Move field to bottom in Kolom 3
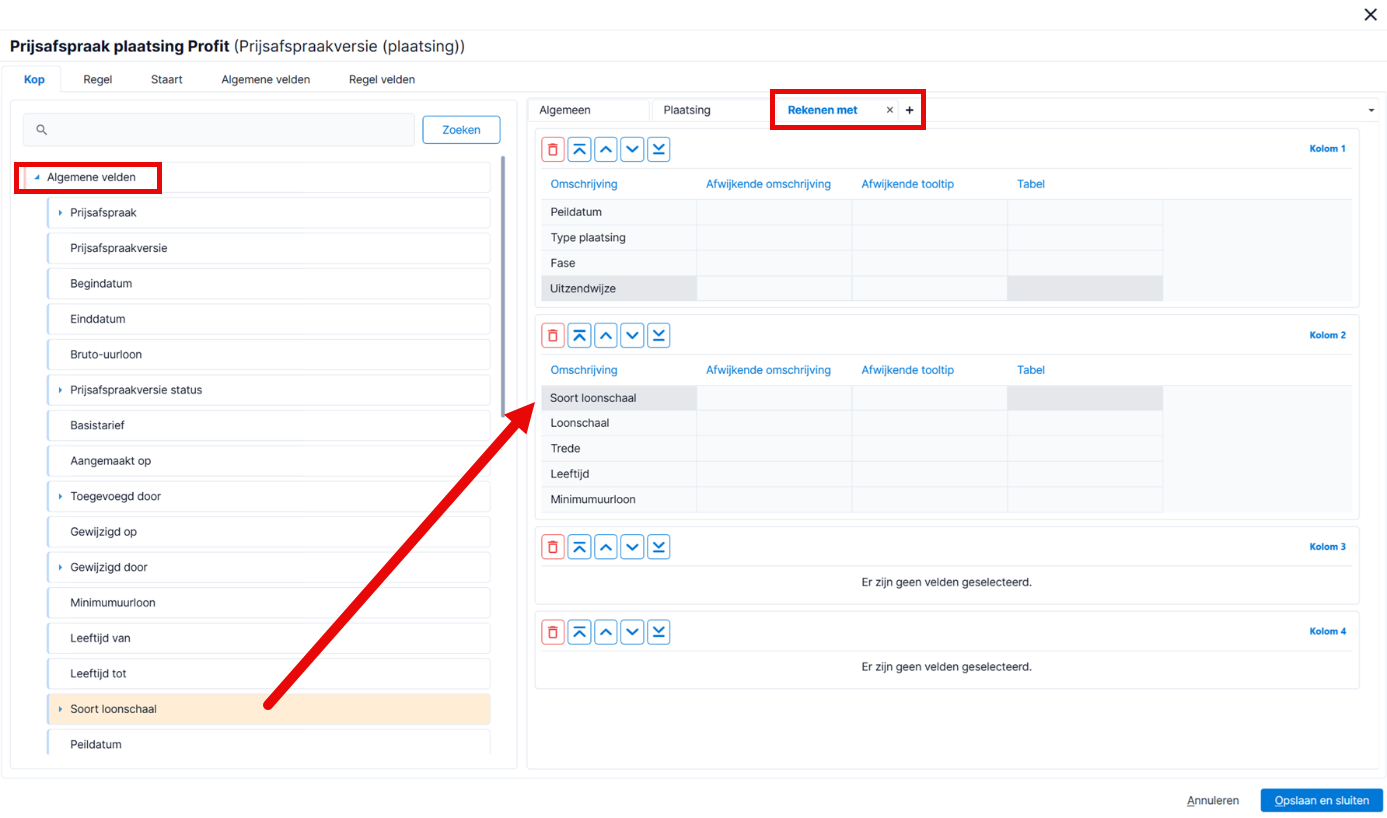This screenshot has height=818, width=1387. tap(659, 547)
